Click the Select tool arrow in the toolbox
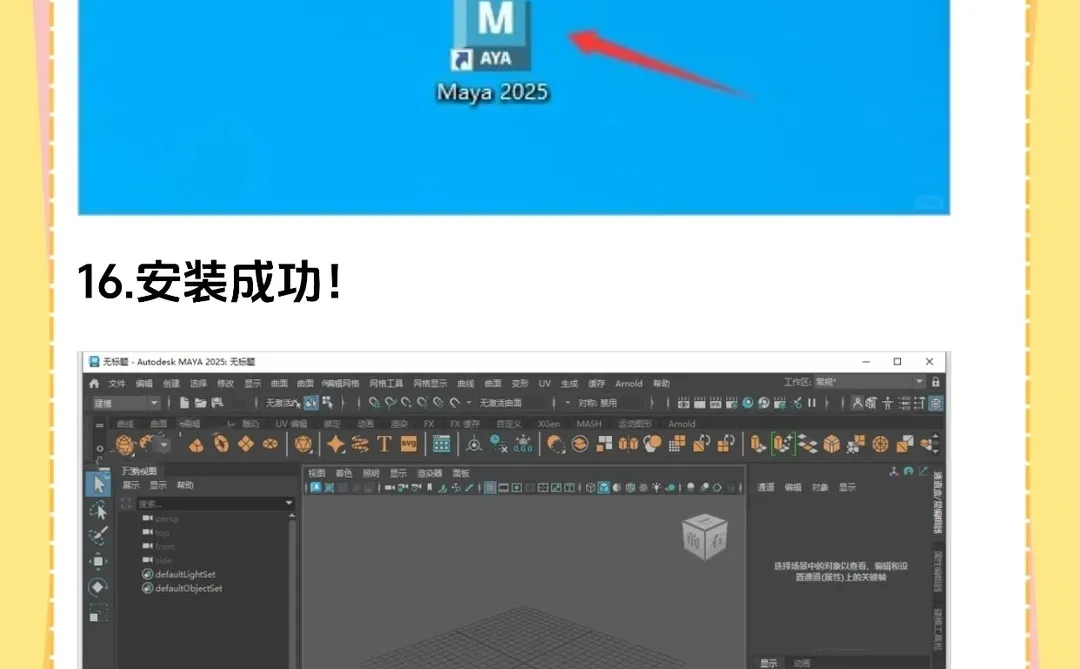This screenshot has height=669, width=1080. 97,482
